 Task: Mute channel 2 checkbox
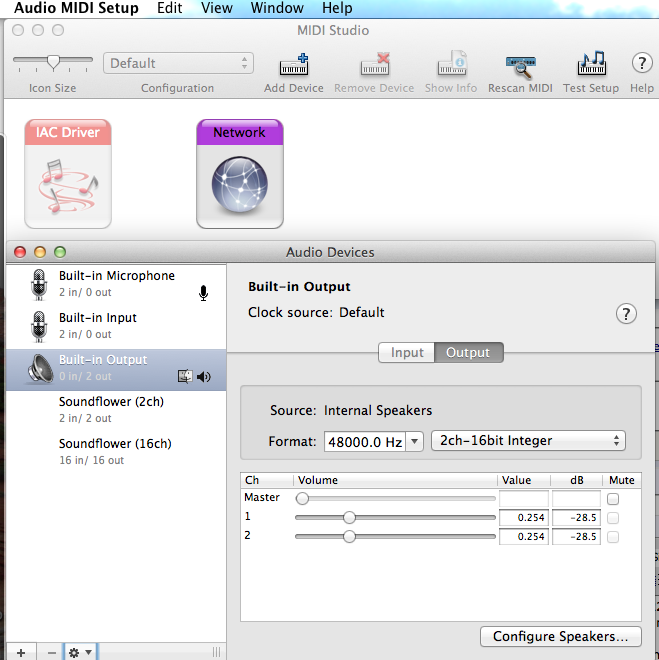(x=613, y=537)
